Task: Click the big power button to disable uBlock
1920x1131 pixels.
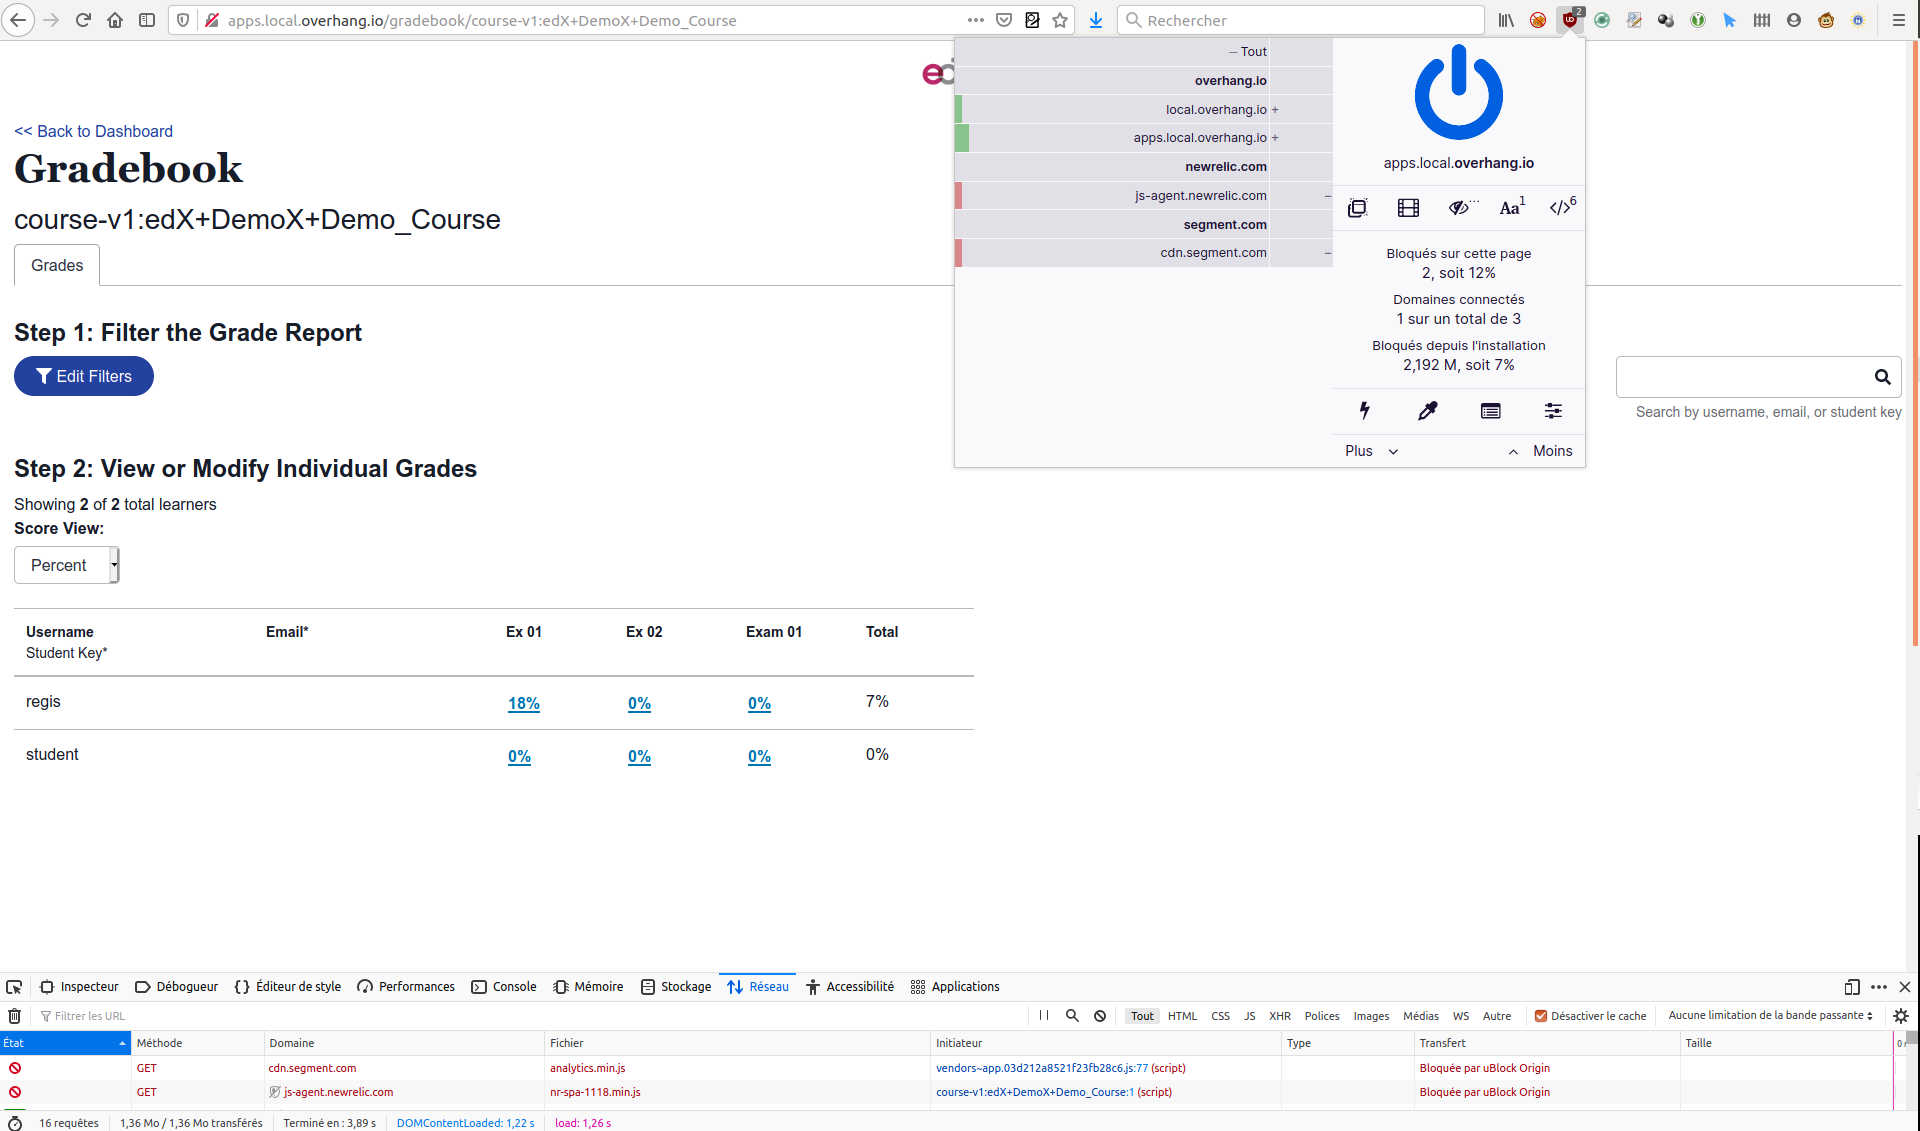Action: pyautogui.click(x=1458, y=93)
